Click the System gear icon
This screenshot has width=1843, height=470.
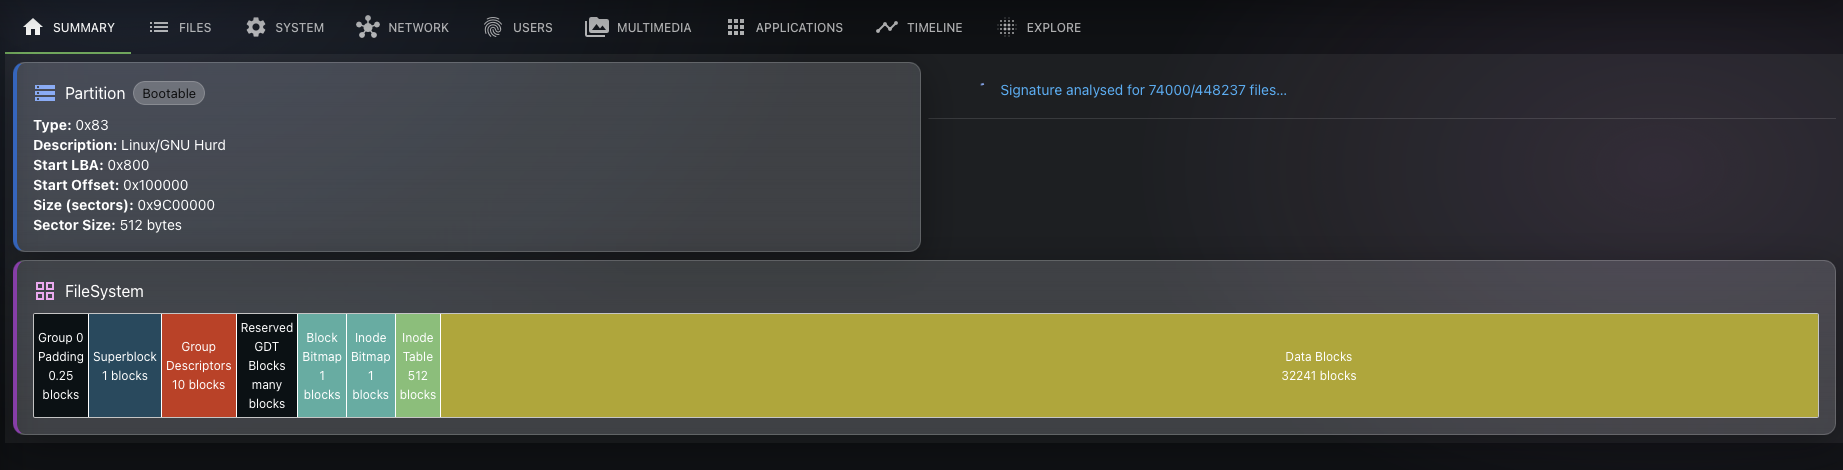point(256,27)
